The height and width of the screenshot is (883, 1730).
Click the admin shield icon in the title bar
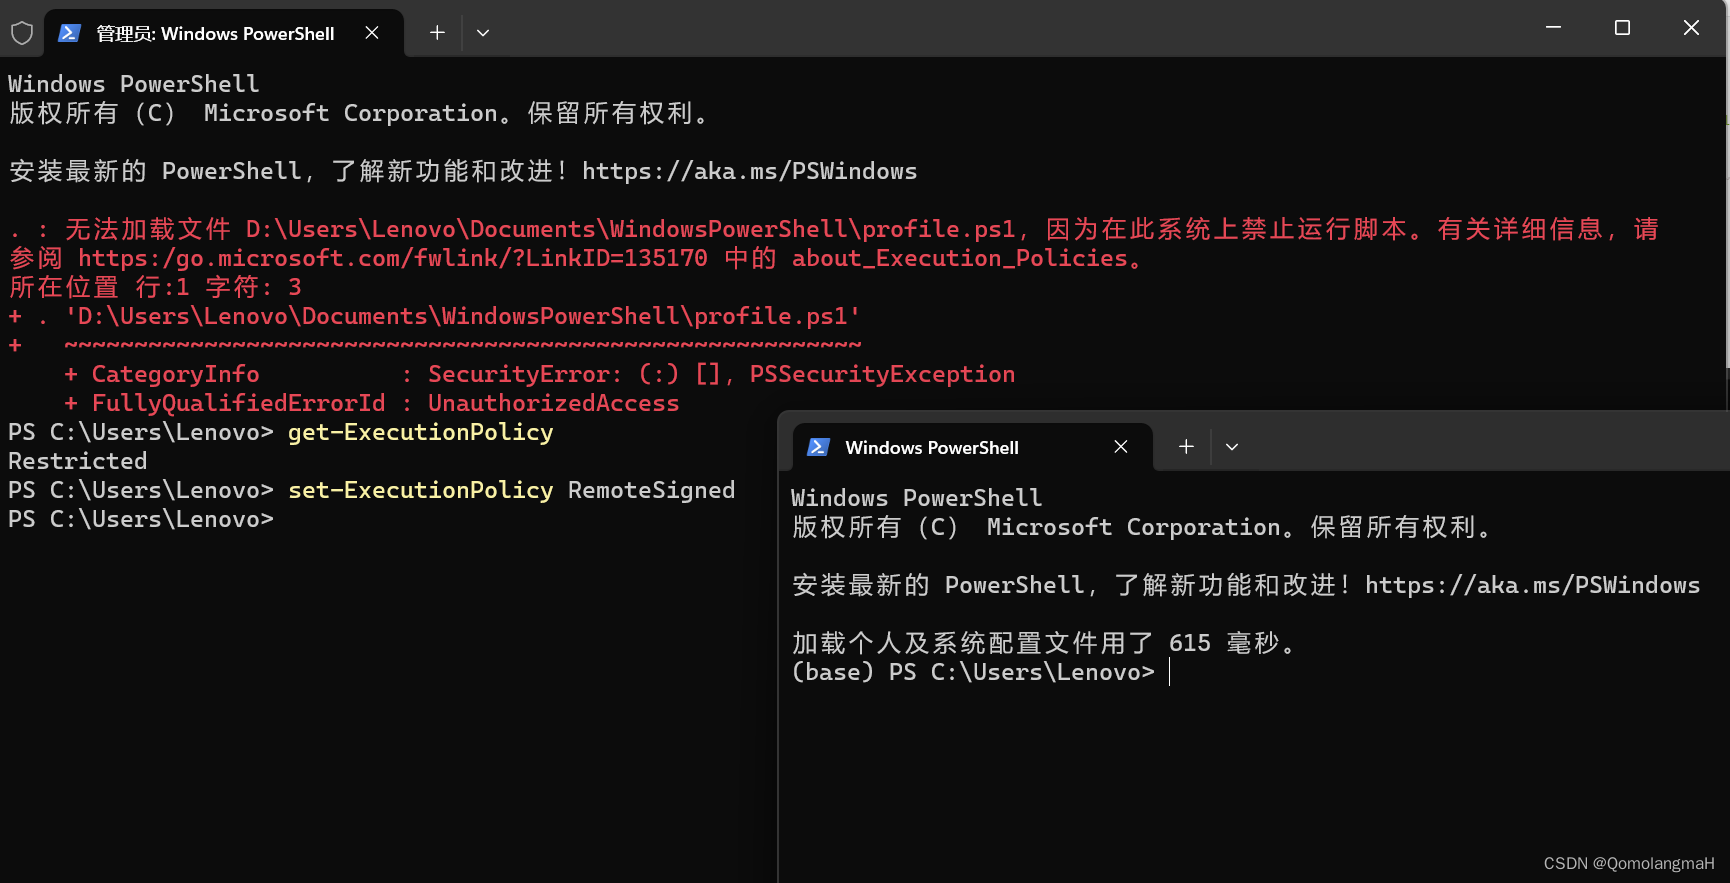(x=22, y=33)
